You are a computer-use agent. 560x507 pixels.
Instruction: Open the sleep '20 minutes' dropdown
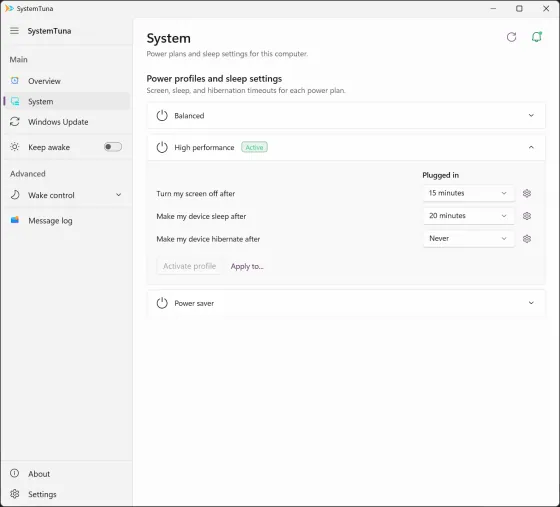point(469,216)
